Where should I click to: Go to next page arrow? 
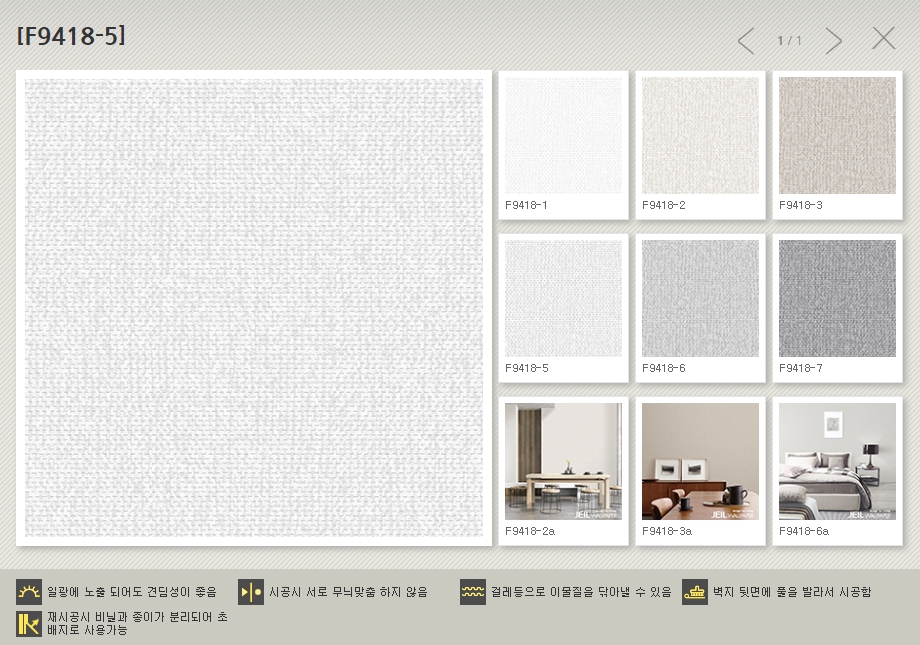tap(833, 41)
